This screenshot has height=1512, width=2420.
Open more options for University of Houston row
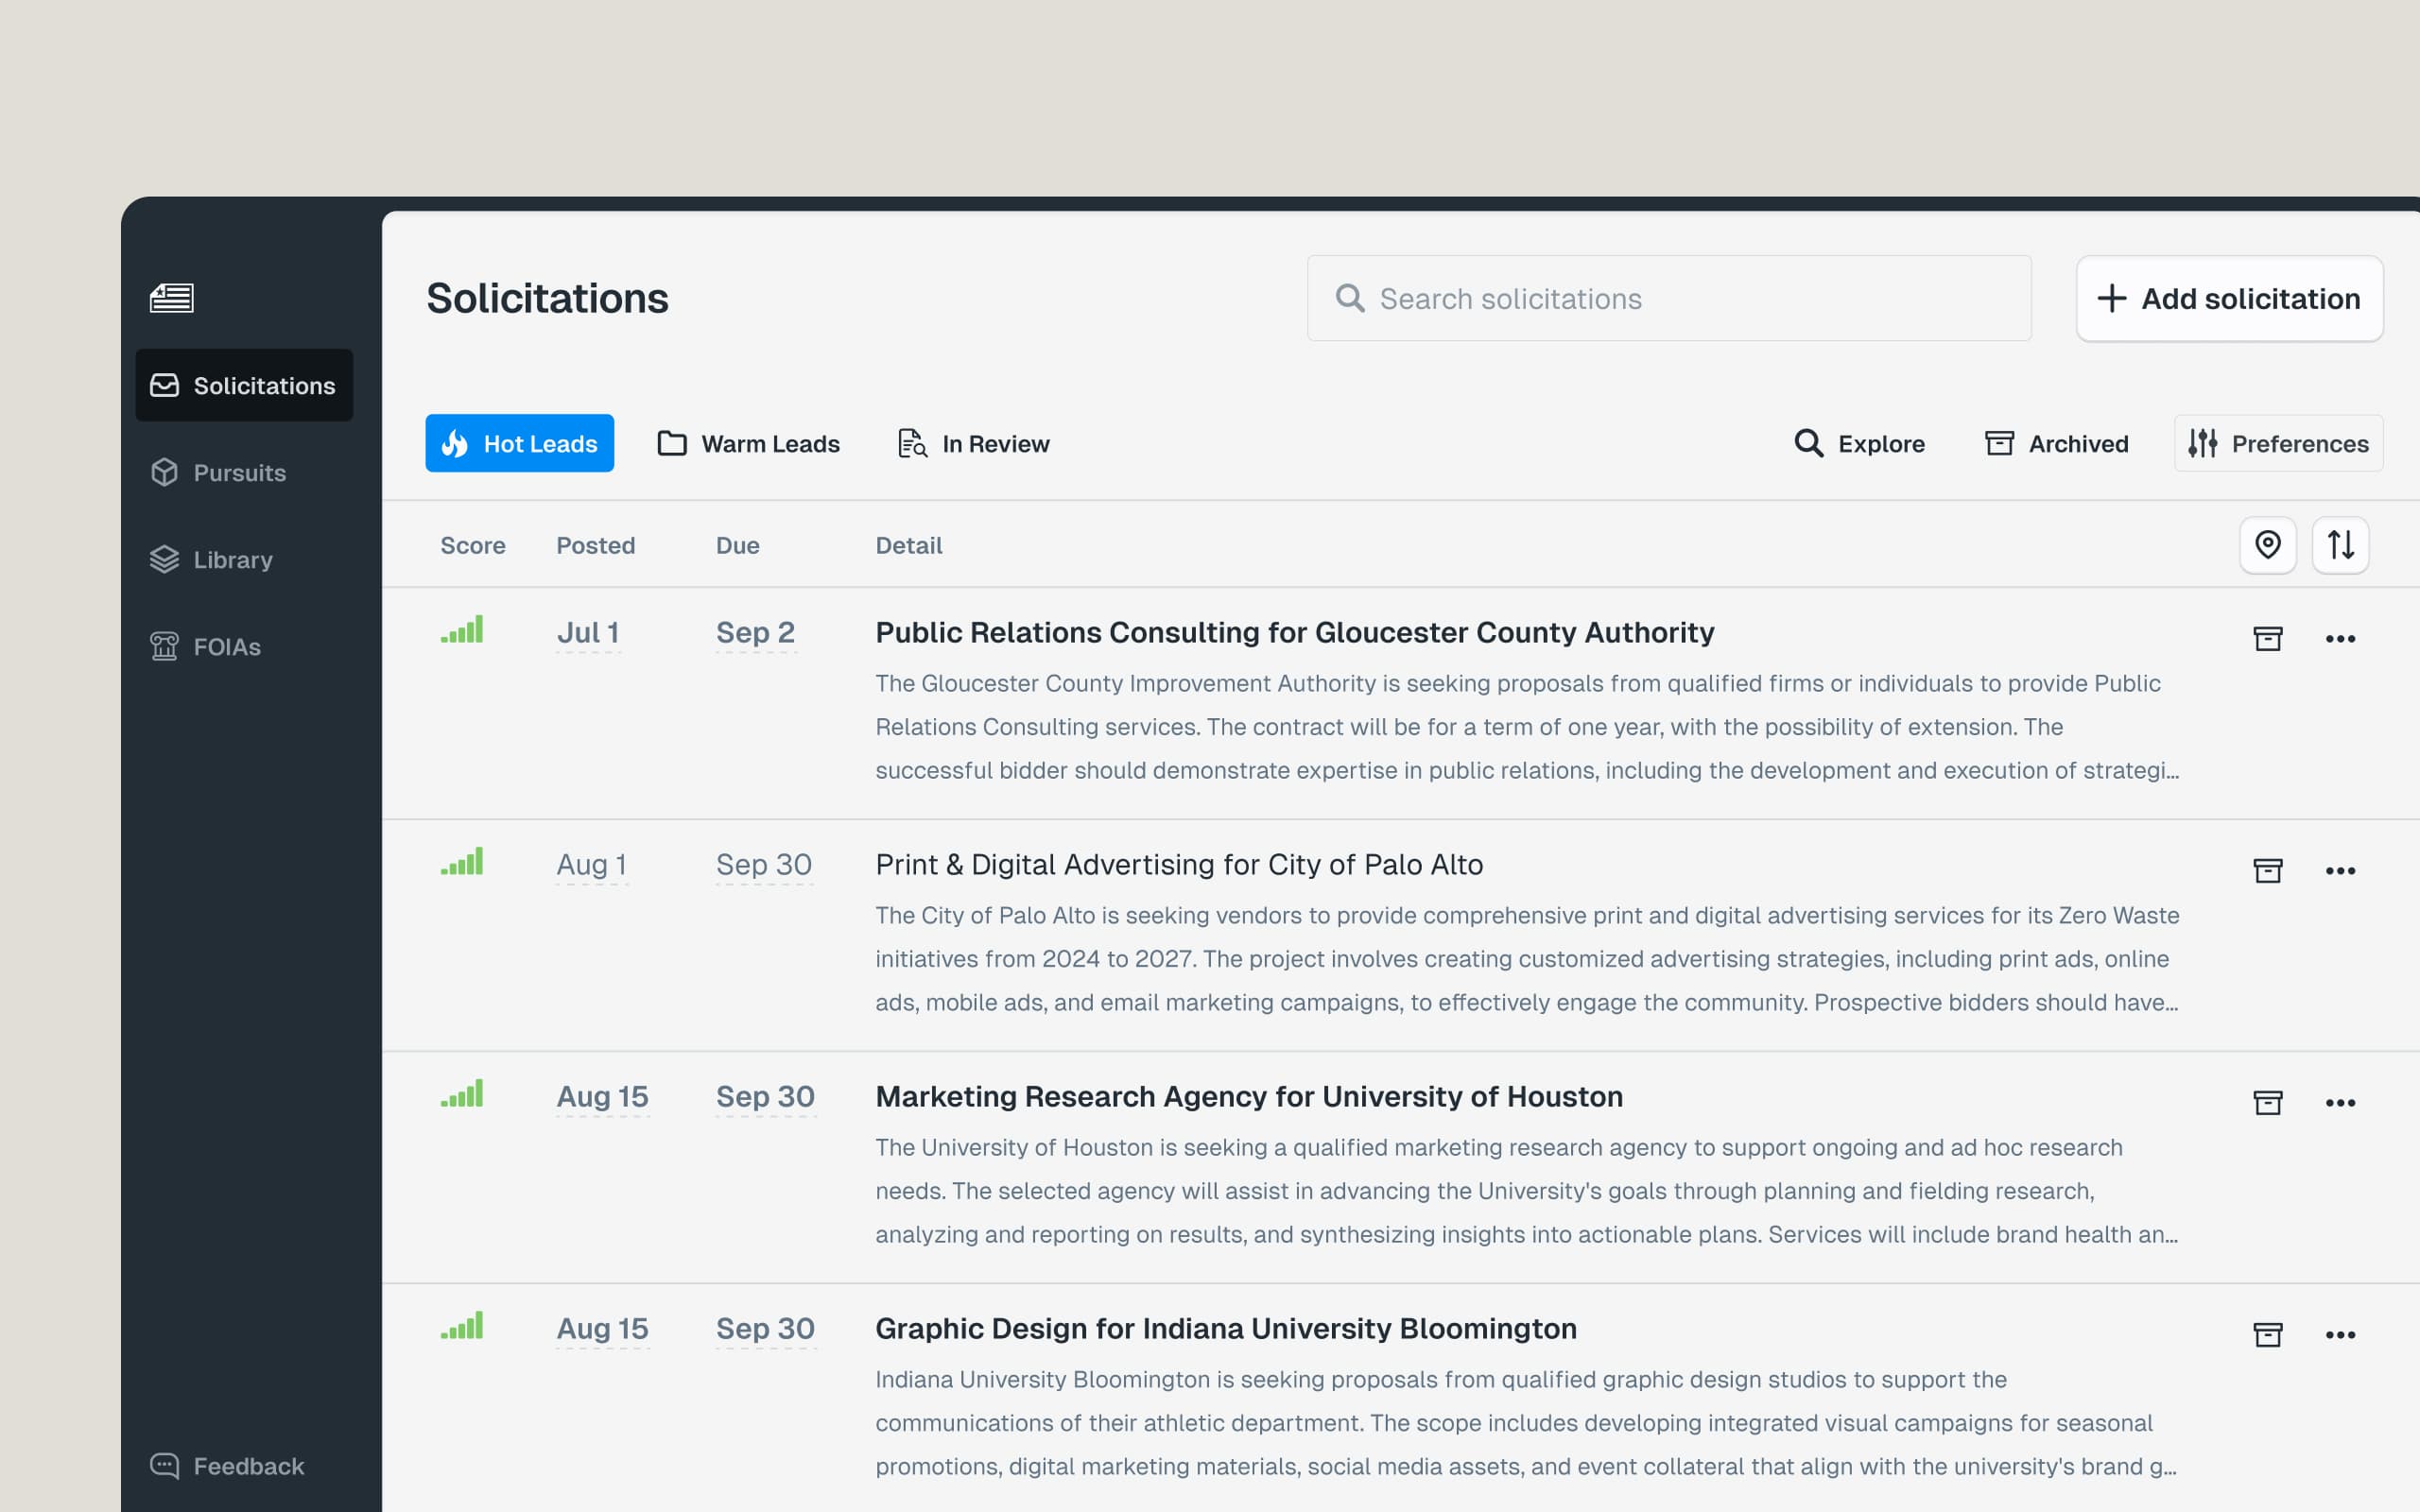click(x=2340, y=1102)
